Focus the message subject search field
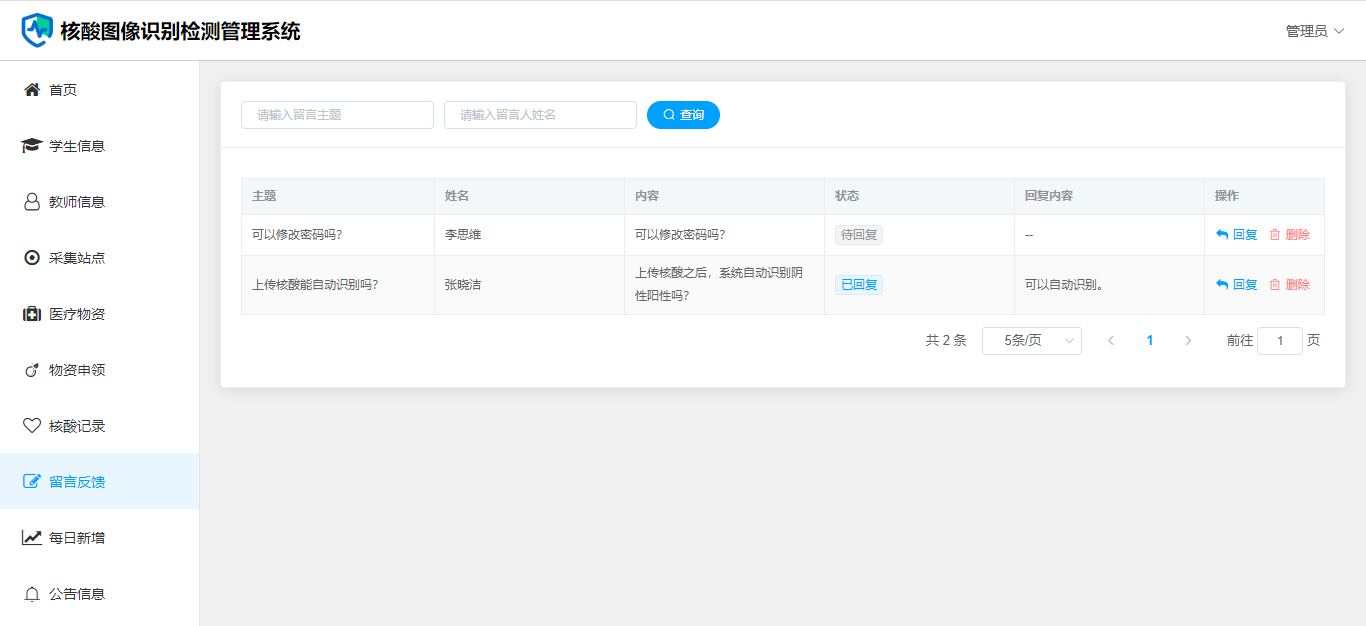The height and width of the screenshot is (626, 1366). [337, 115]
